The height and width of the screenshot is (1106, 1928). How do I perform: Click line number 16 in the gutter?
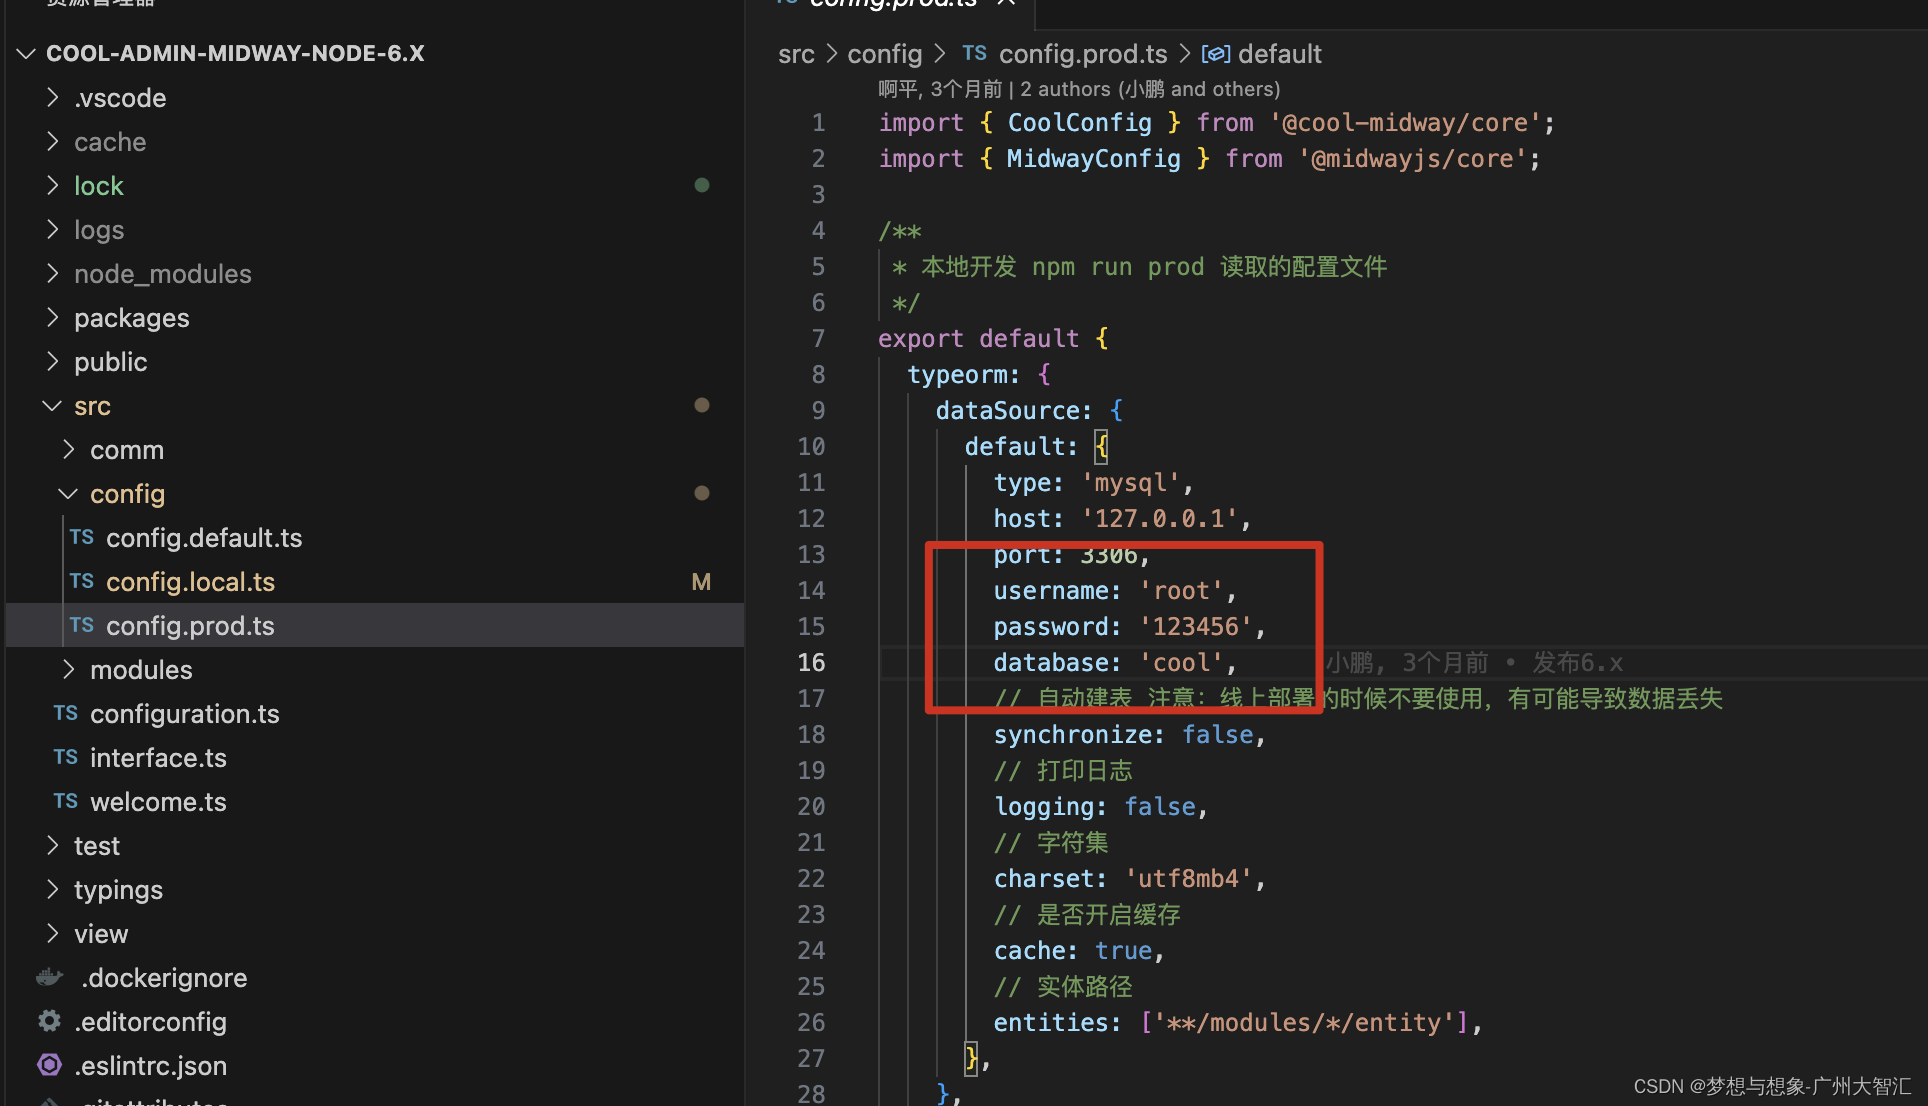(x=811, y=663)
